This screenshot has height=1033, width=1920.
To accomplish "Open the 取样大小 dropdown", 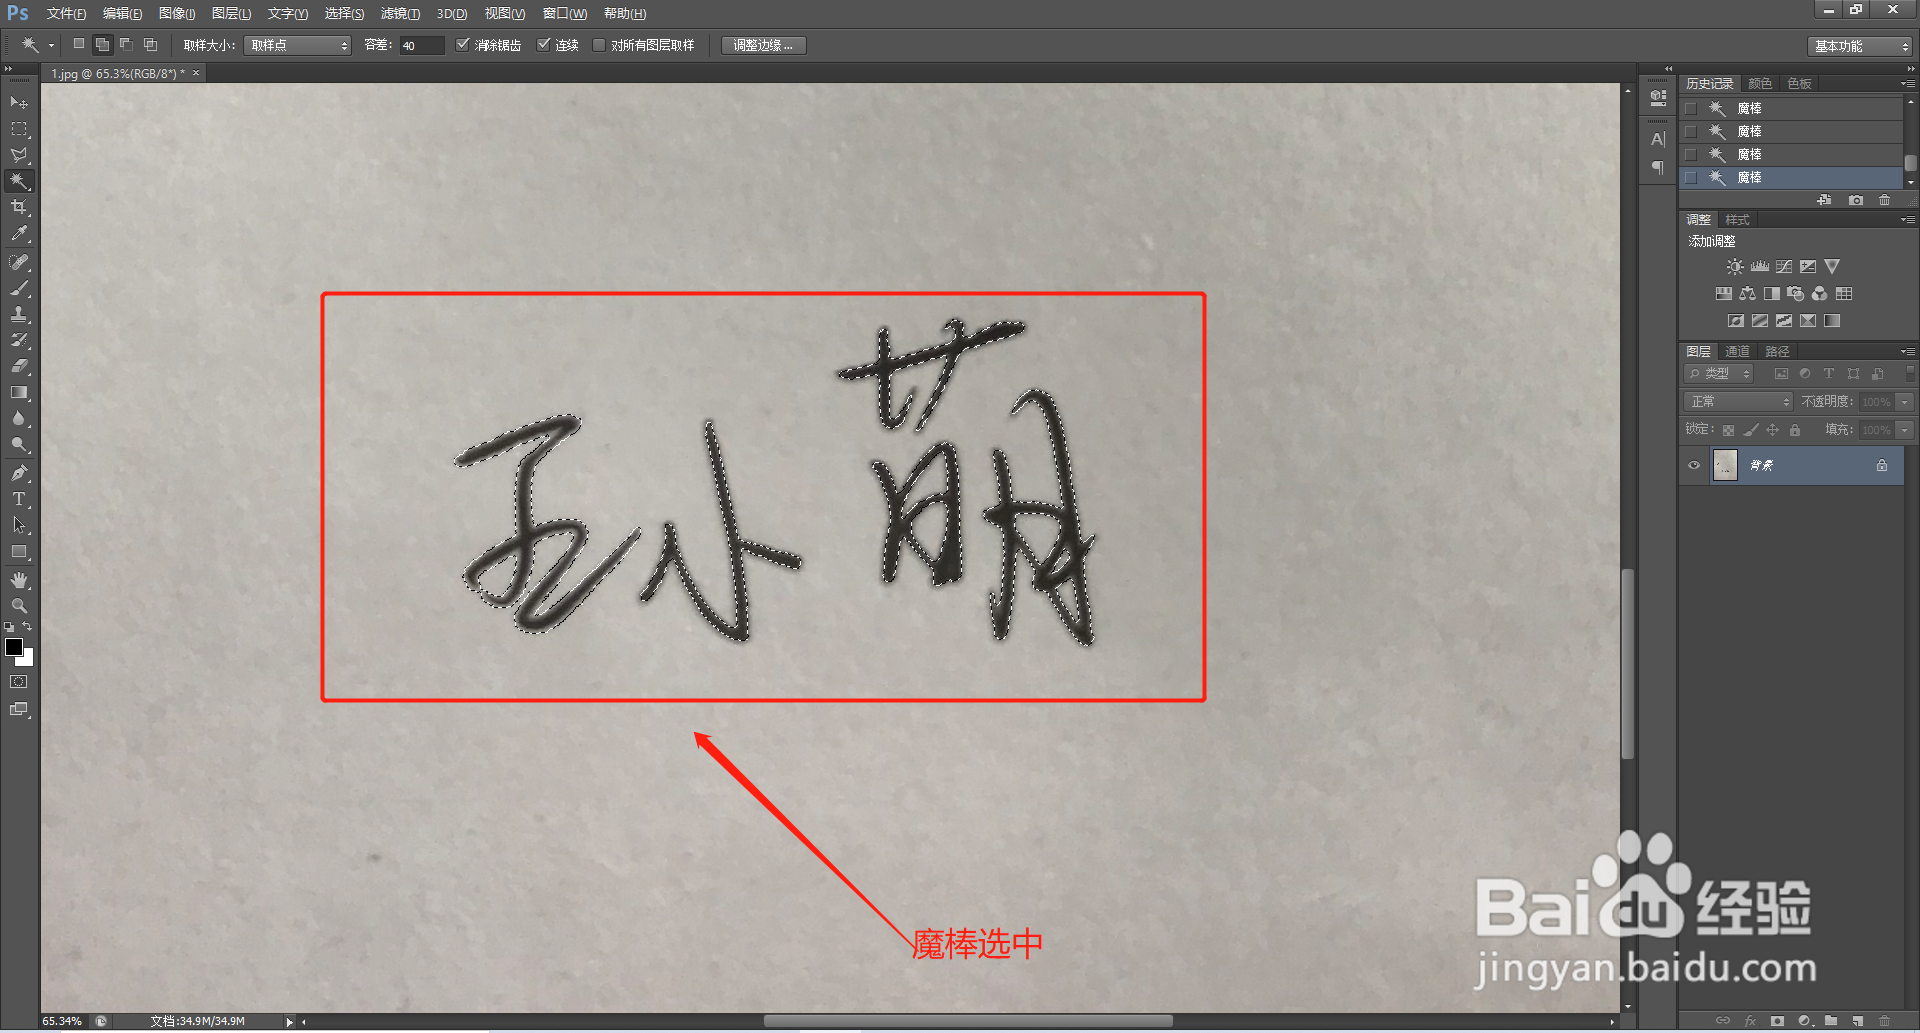I will [x=297, y=45].
